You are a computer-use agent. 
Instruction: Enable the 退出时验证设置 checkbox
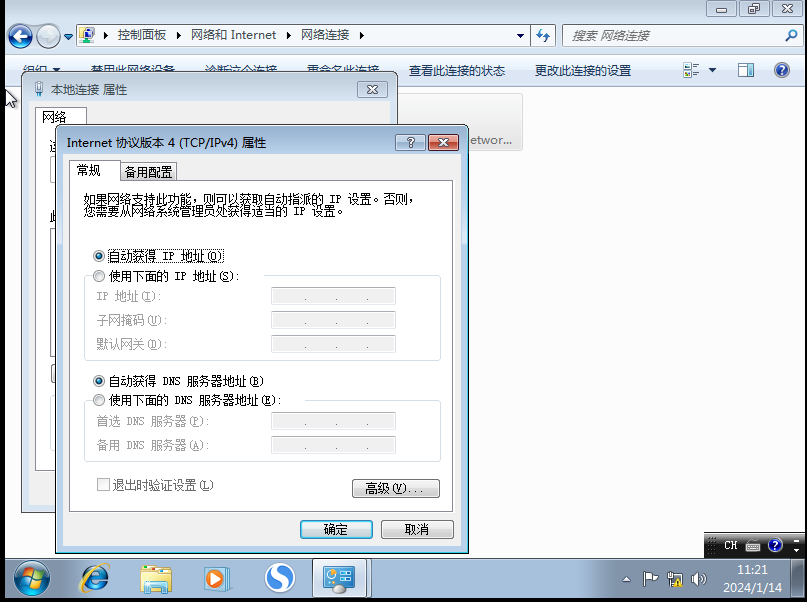tap(103, 484)
